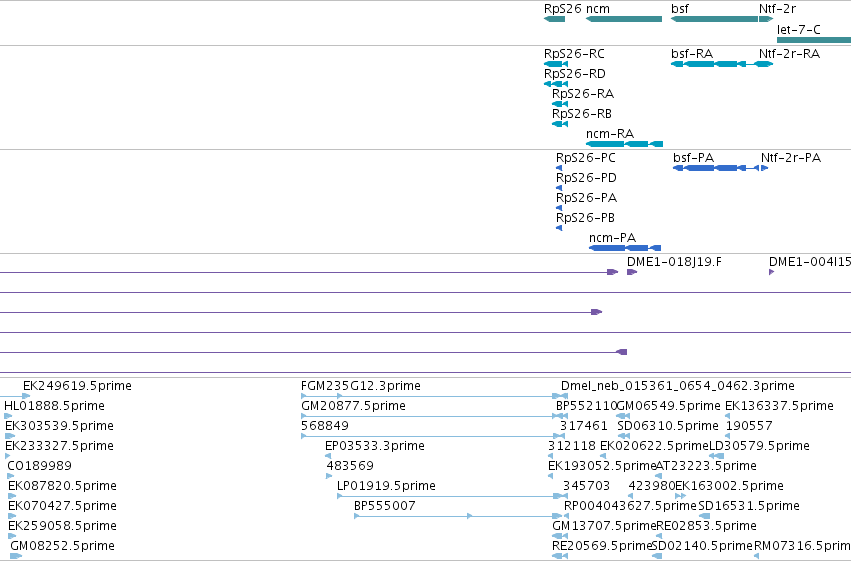
Task: Select the AT23223.5prime EST label
Action: [x=706, y=466]
